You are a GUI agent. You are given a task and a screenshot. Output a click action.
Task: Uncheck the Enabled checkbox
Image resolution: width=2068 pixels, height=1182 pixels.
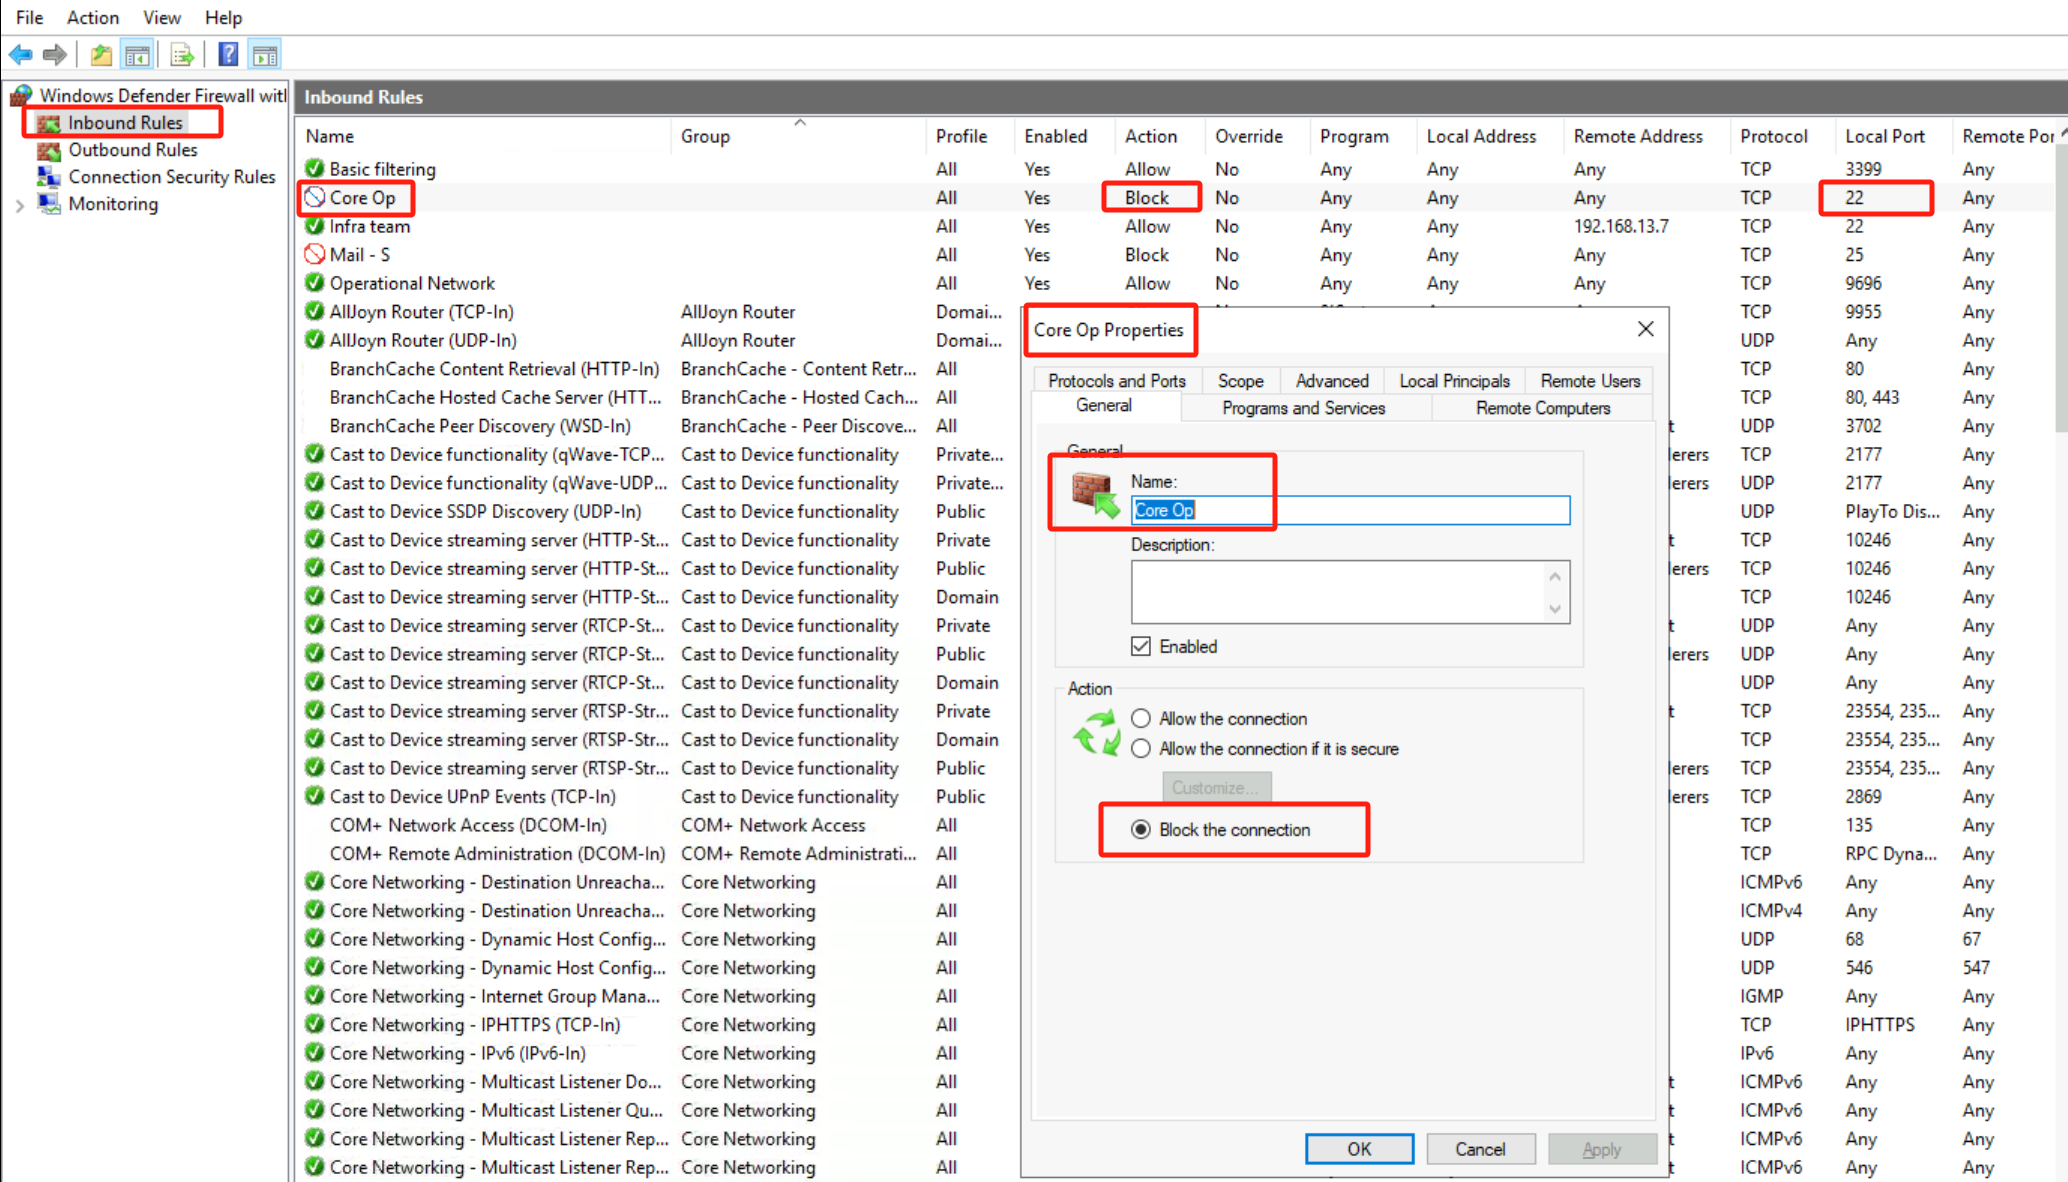1141,646
